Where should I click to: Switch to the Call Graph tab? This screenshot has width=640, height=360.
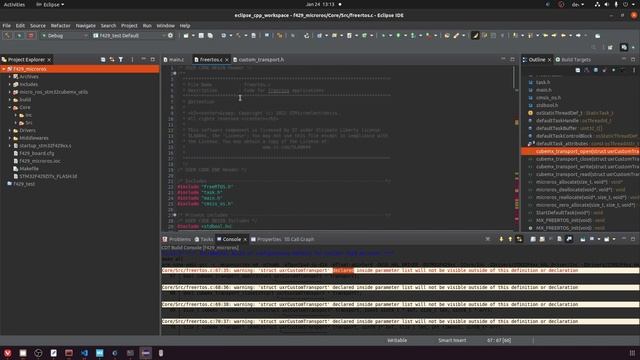click(299, 239)
